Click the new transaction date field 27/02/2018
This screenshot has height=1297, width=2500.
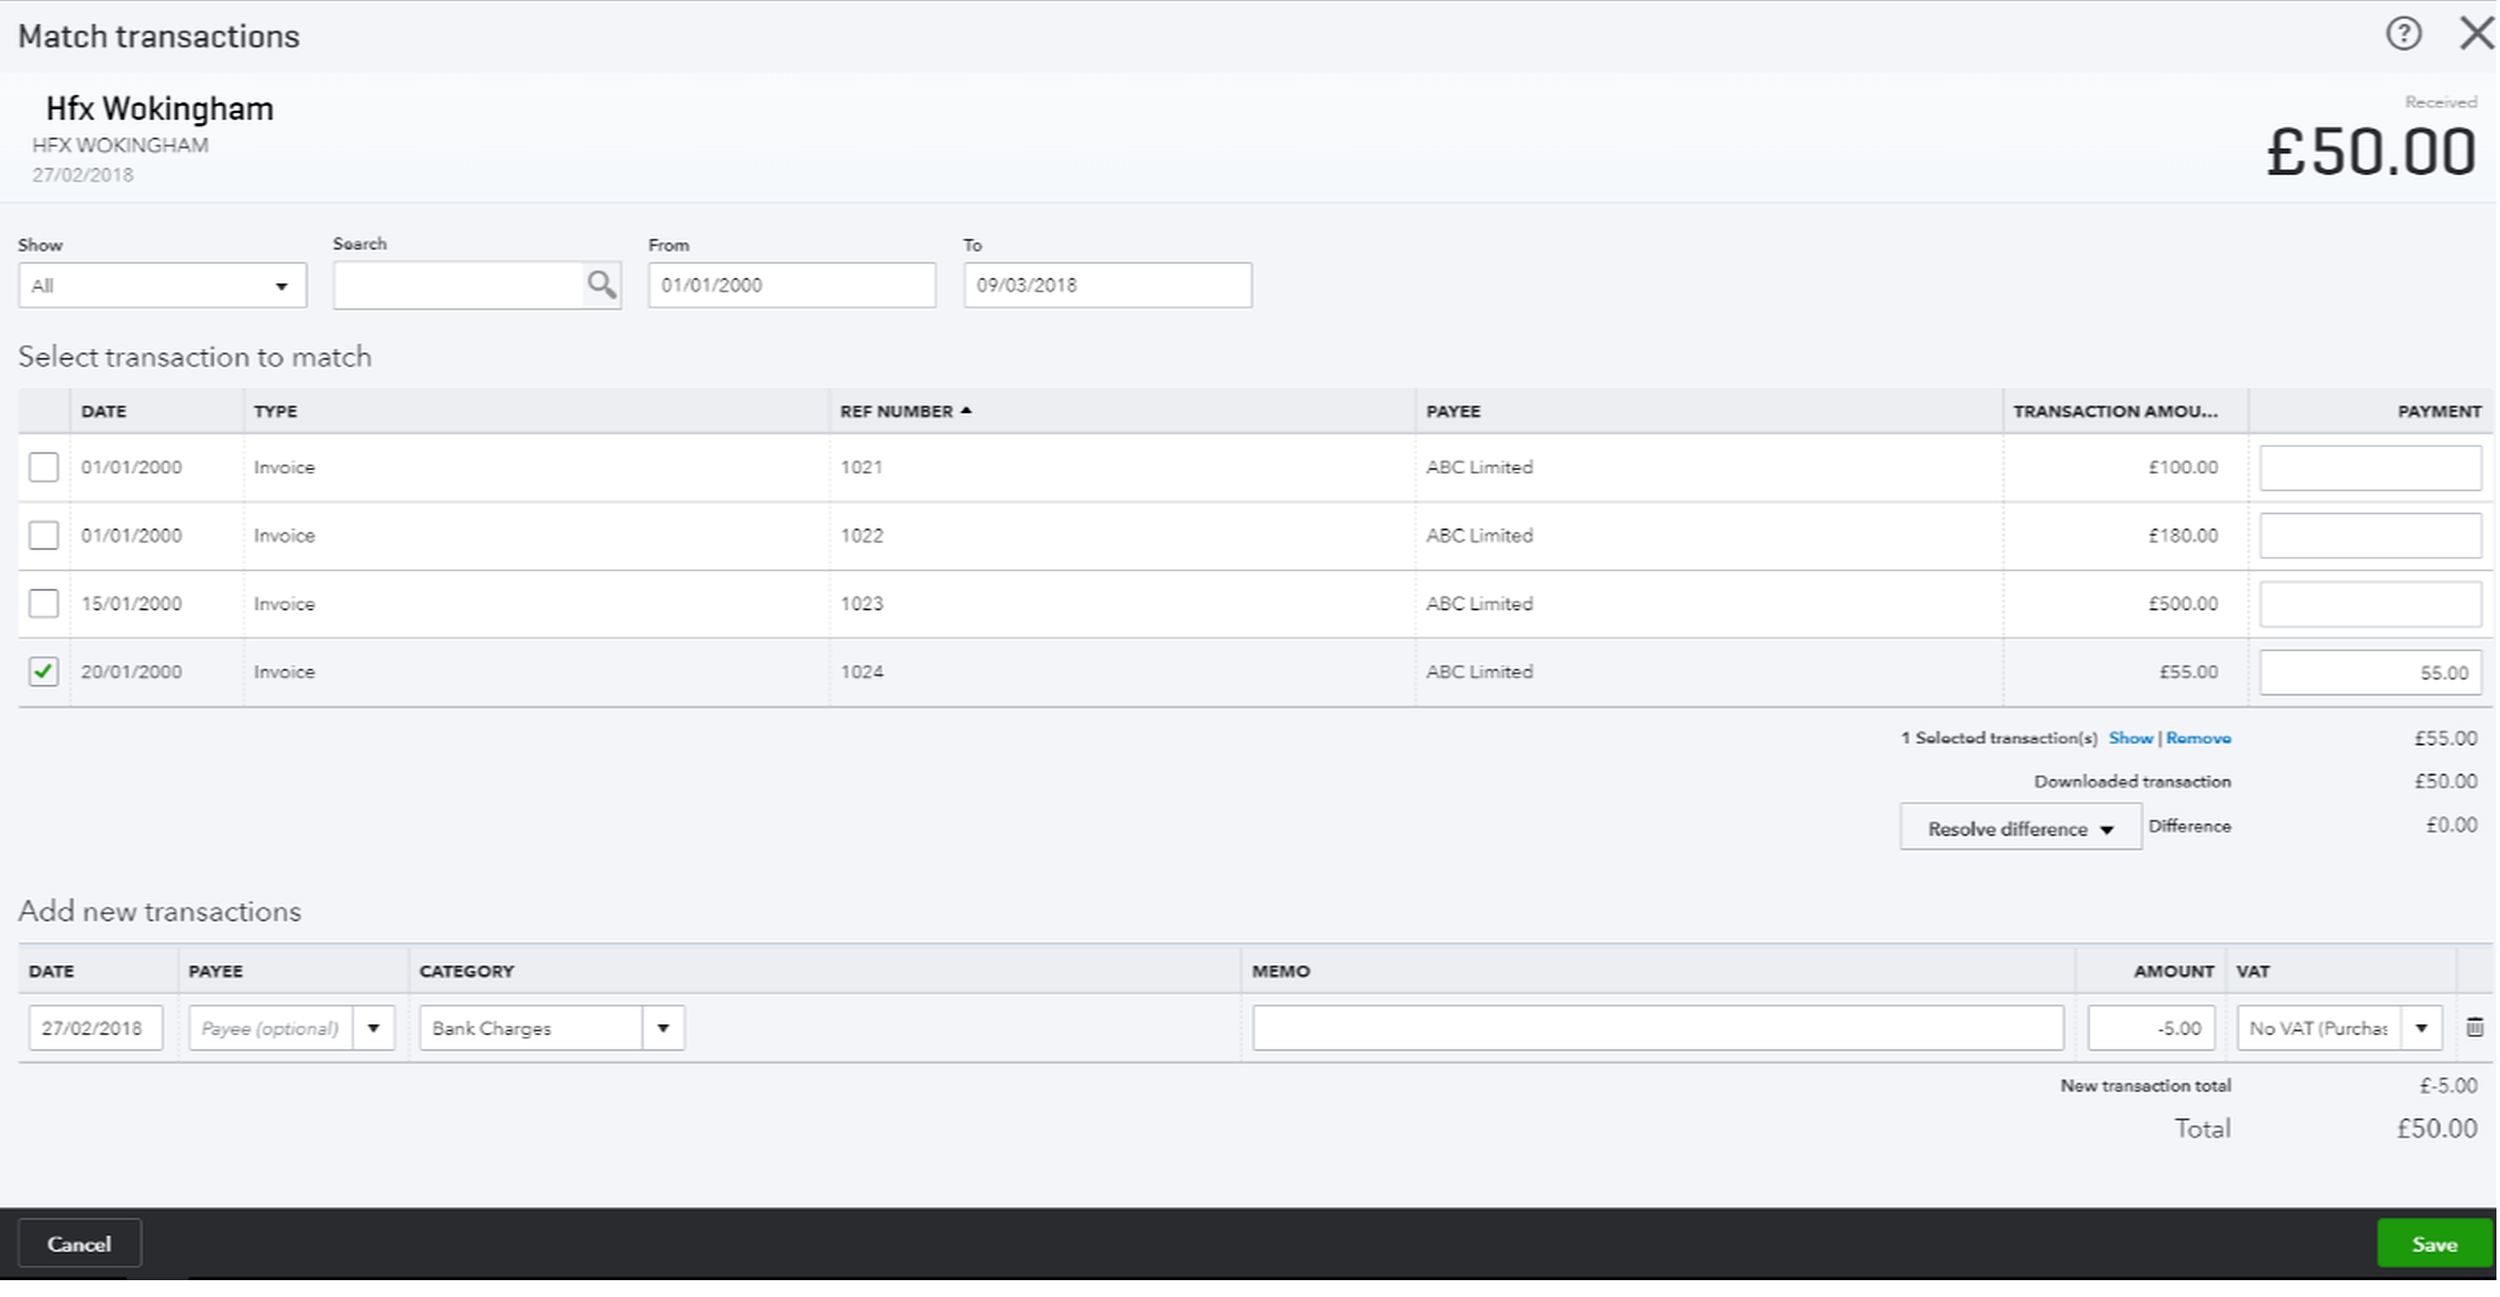[95, 1028]
